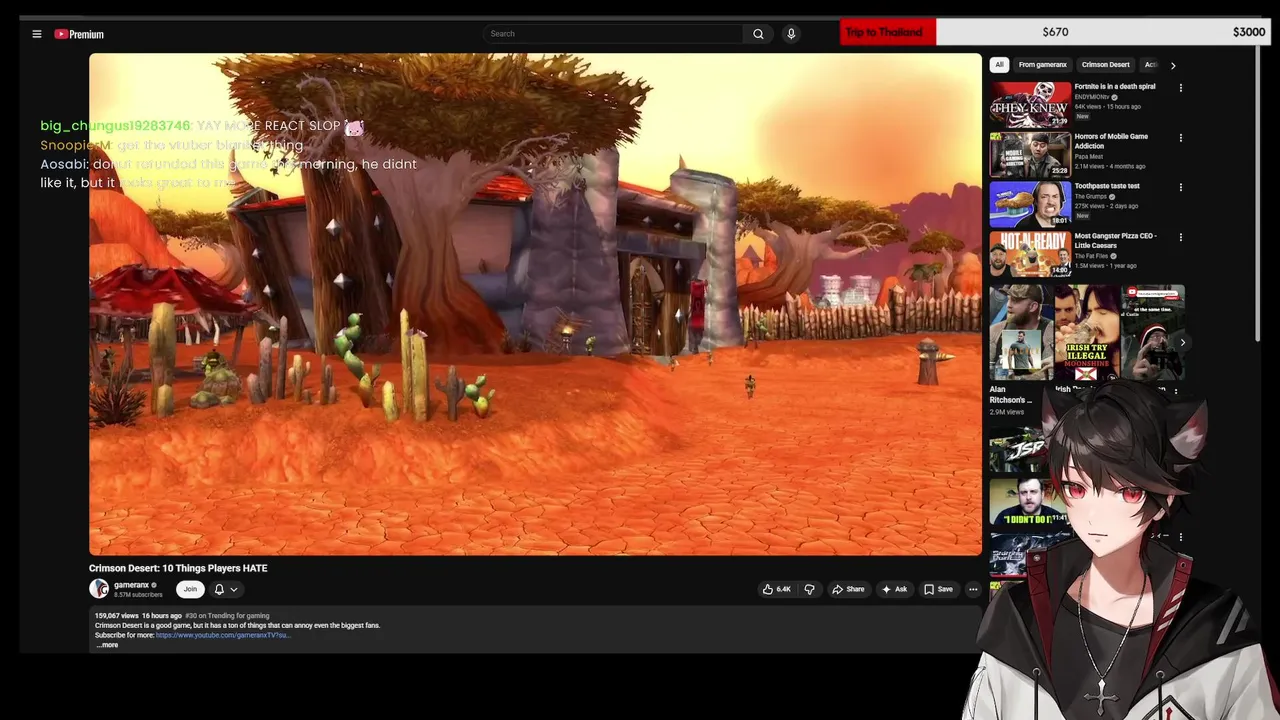Expand notification options chevron beside bell
Screen dimensions: 1280x720
234,589
